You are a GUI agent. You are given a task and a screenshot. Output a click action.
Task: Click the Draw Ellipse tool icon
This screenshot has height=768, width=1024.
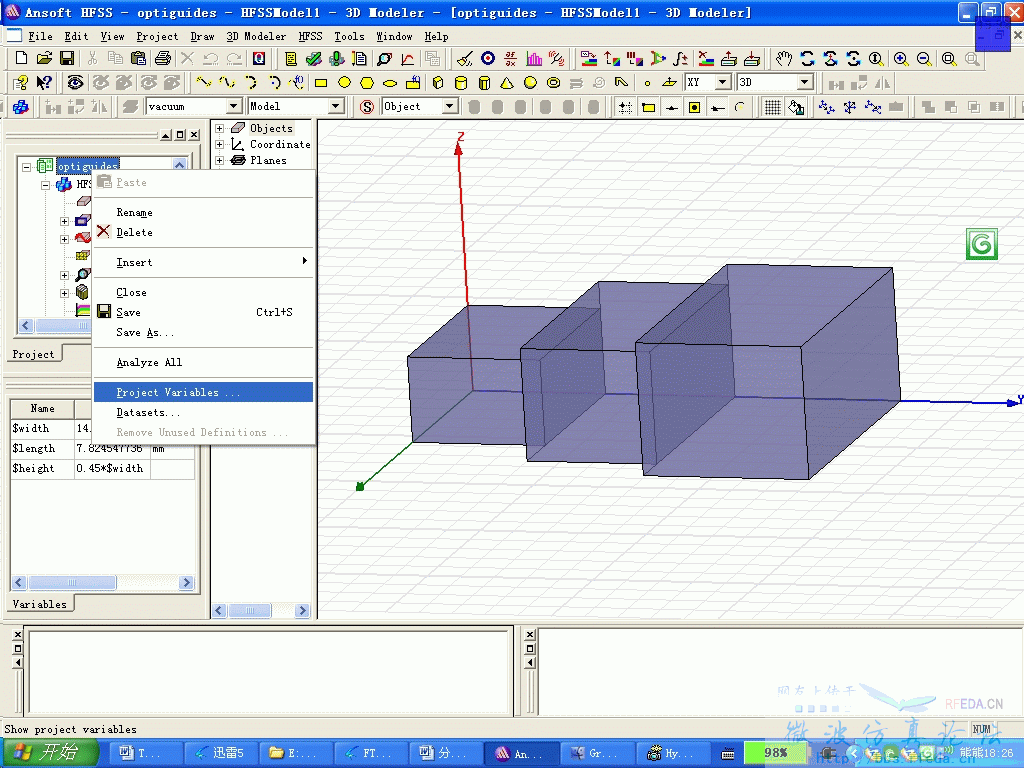tap(390, 83)
